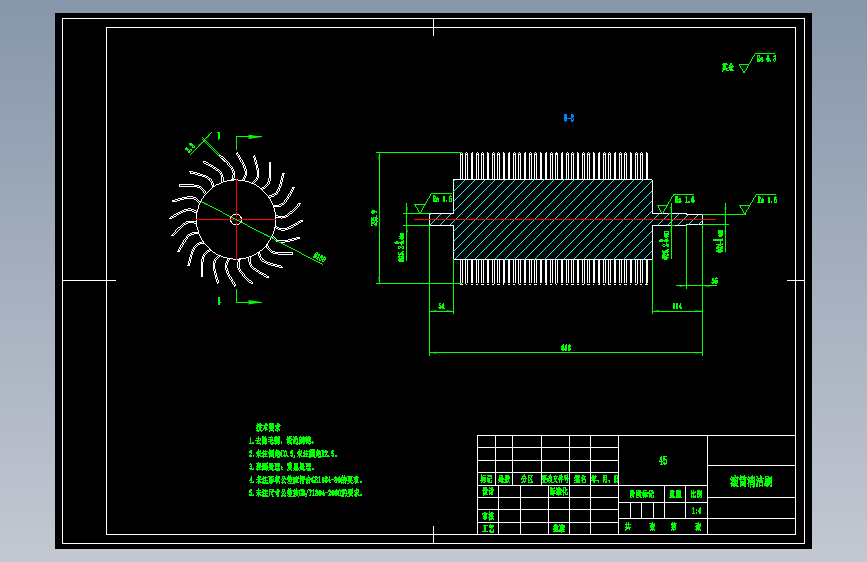Click the 设计 row label in title block
Image resolution: width=867 pixels, height=562 pixels.
click(x=488, y=491)
